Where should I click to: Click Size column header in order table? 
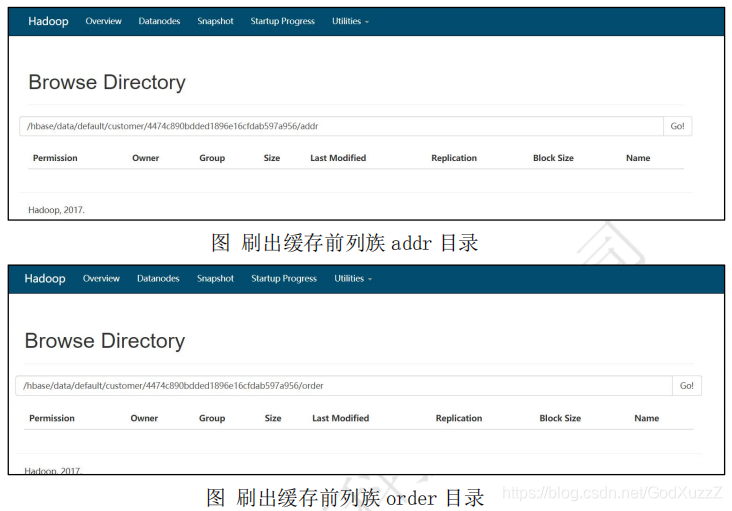(x=273, y=418)
